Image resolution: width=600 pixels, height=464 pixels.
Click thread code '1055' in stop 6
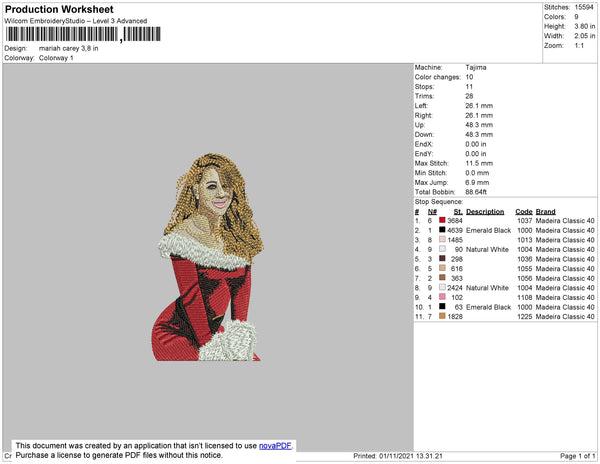tap(525, 269)
